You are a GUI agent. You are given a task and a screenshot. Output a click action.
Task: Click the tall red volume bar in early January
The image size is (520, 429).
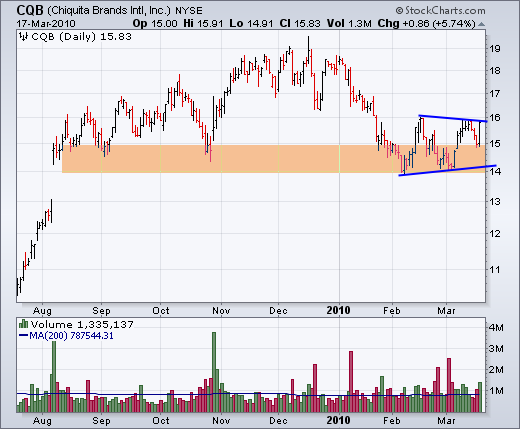coord(351,382)
